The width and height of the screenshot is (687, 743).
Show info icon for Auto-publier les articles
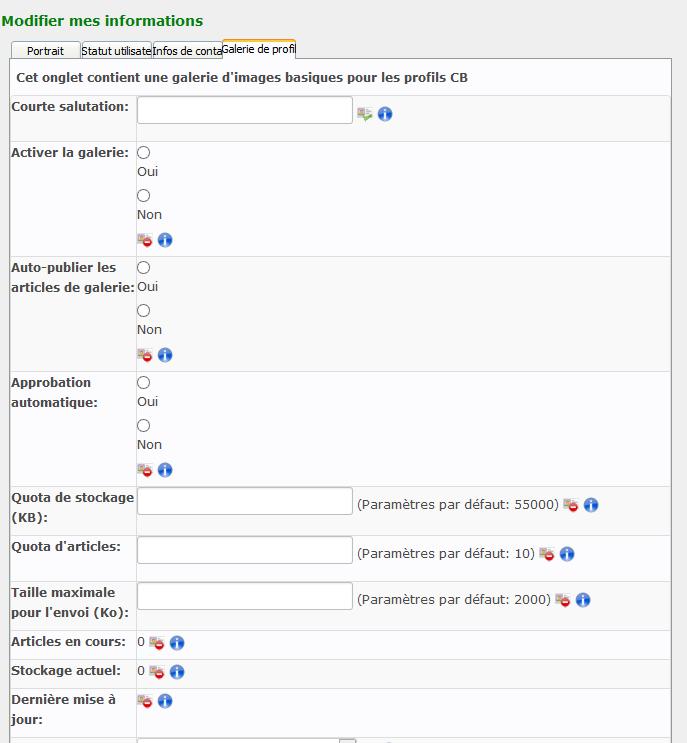(x=165, y=355)
